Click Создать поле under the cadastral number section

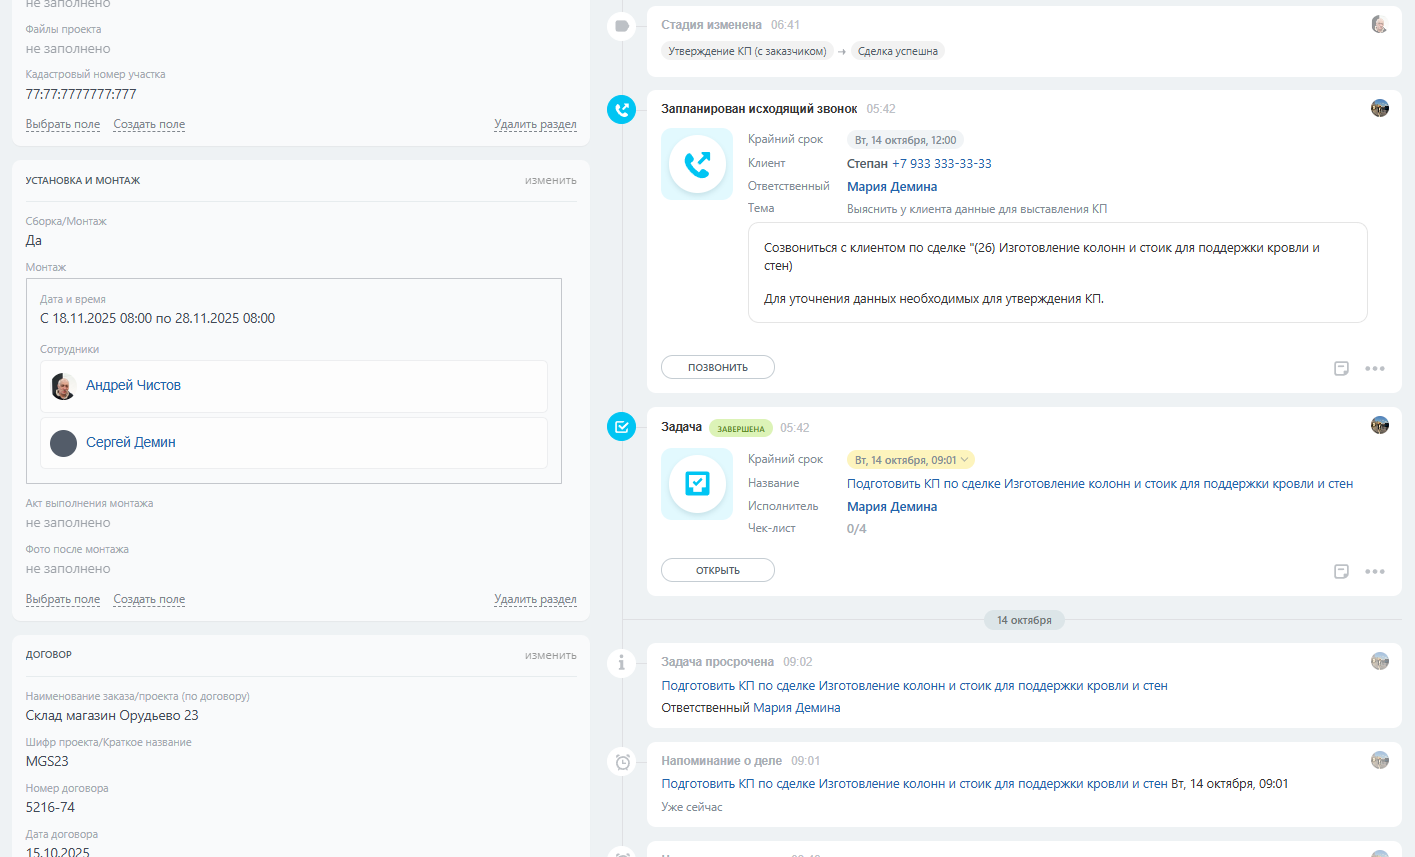pos(149,125)
